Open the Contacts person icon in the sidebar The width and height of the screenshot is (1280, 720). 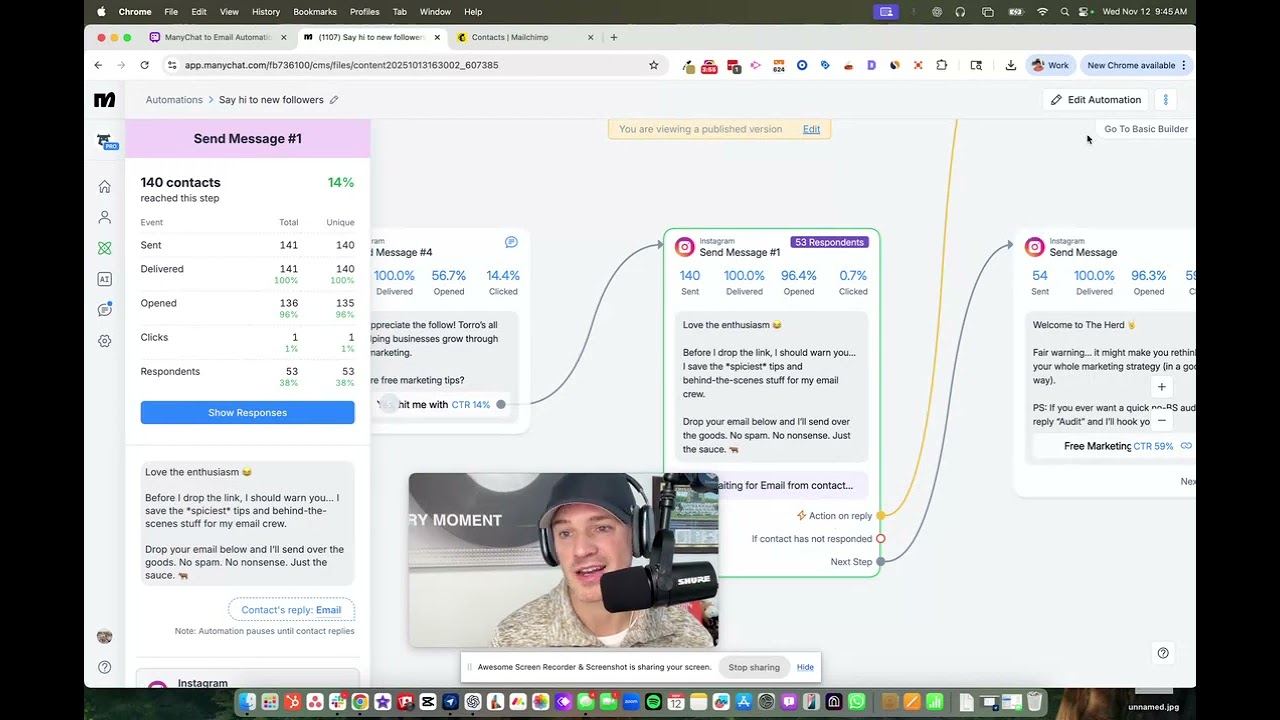[104, 217]
